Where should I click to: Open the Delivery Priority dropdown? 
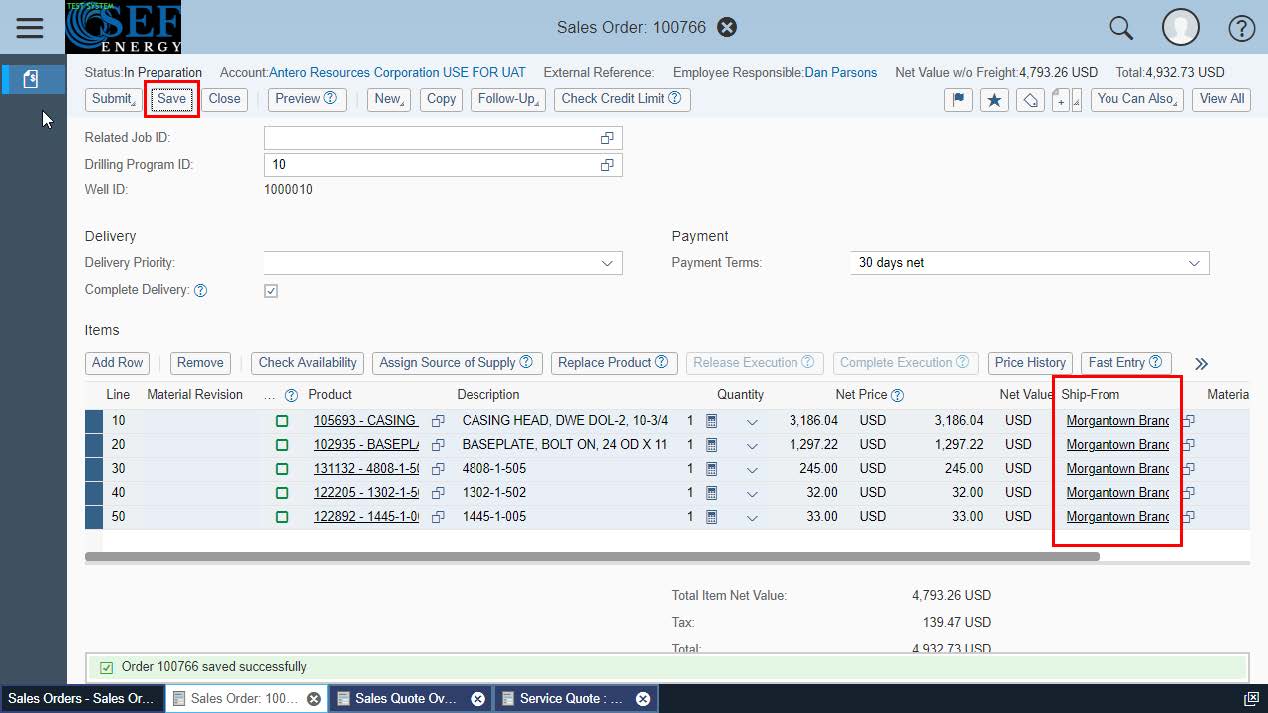click(x=607, y=263)
